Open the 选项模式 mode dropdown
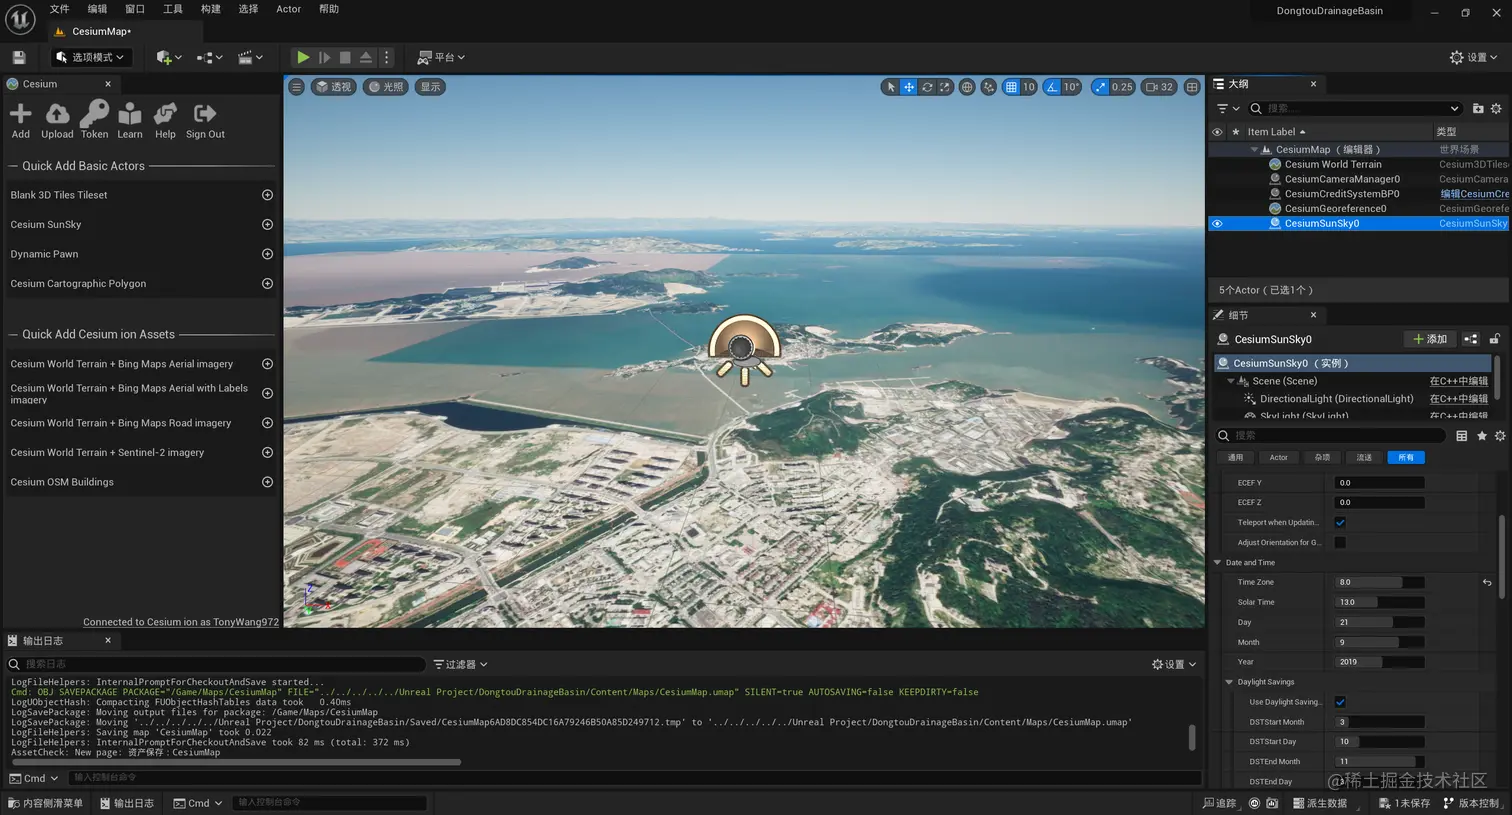Image resolution: width=1512 pixels, height=815 pixels. point(91,57)
